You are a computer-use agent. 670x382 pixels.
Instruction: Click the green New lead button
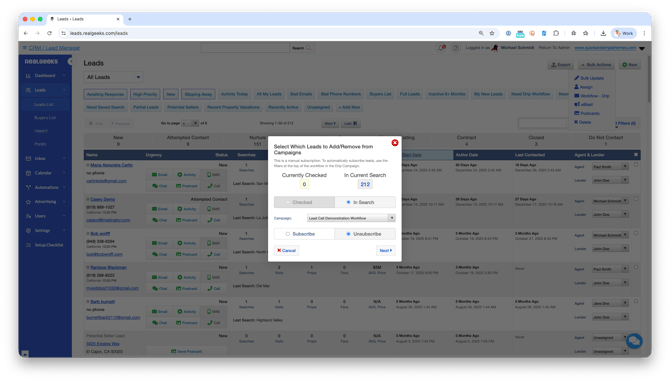point(629,65)
